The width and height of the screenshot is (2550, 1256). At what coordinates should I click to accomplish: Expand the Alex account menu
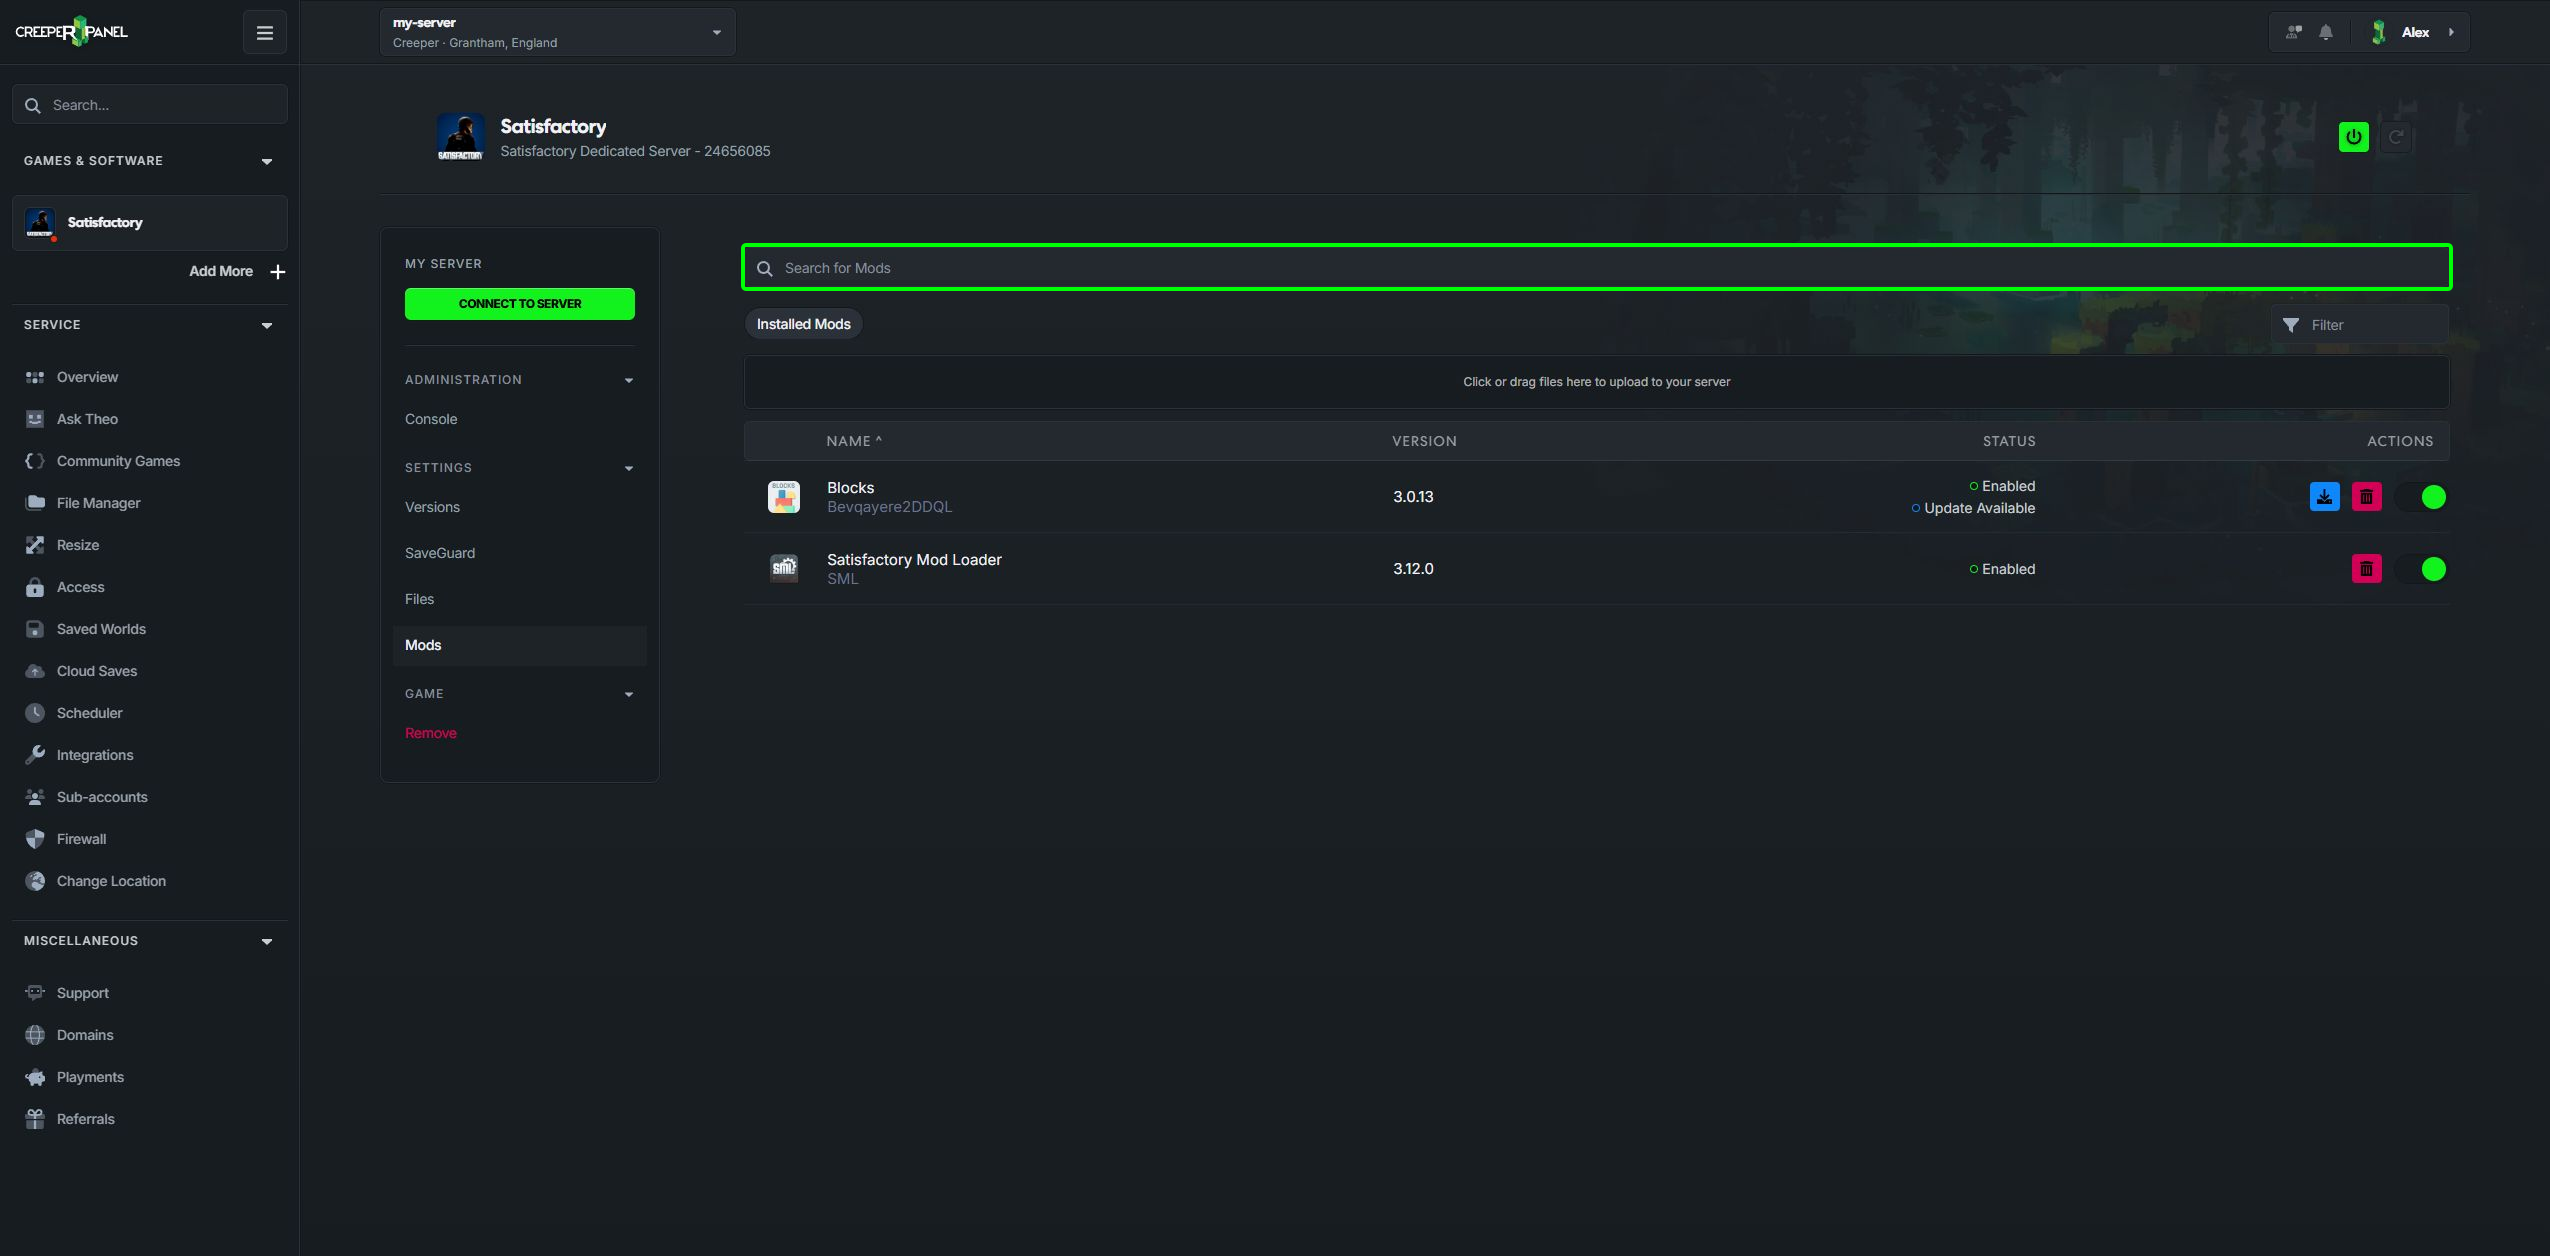point(2414,32)
